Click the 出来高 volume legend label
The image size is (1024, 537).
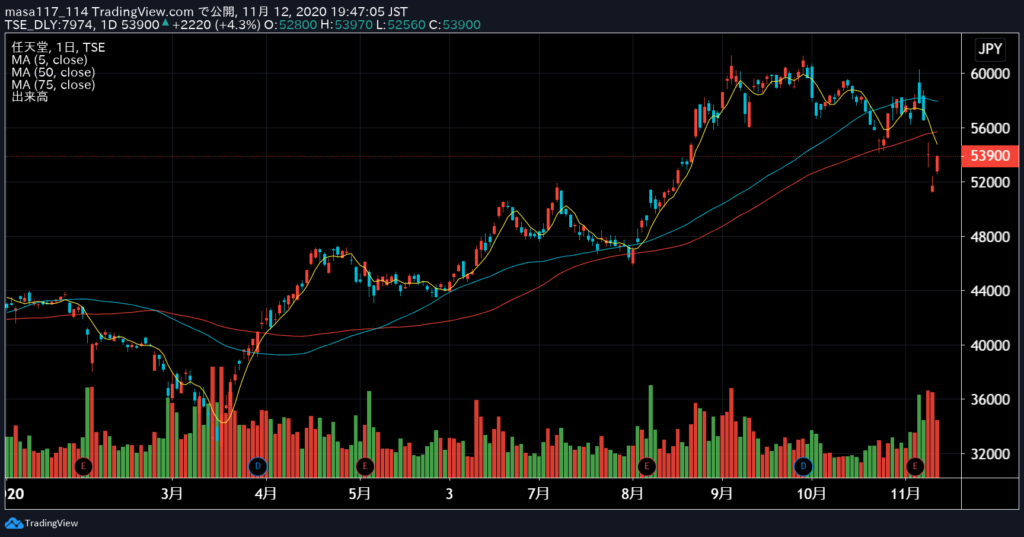[29, 97]
